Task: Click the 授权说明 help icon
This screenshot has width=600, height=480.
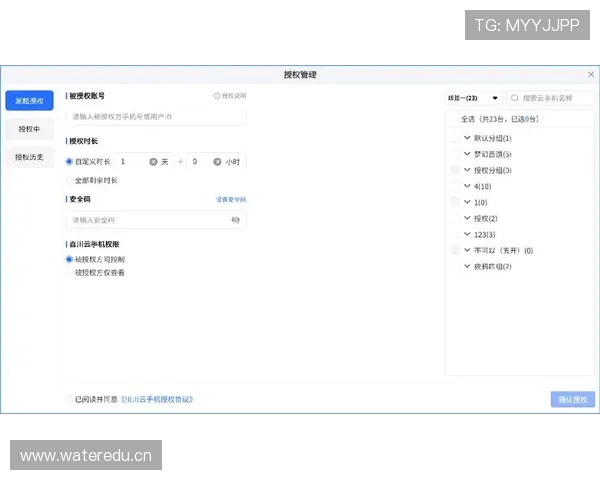Action: (x=217, y=96)
